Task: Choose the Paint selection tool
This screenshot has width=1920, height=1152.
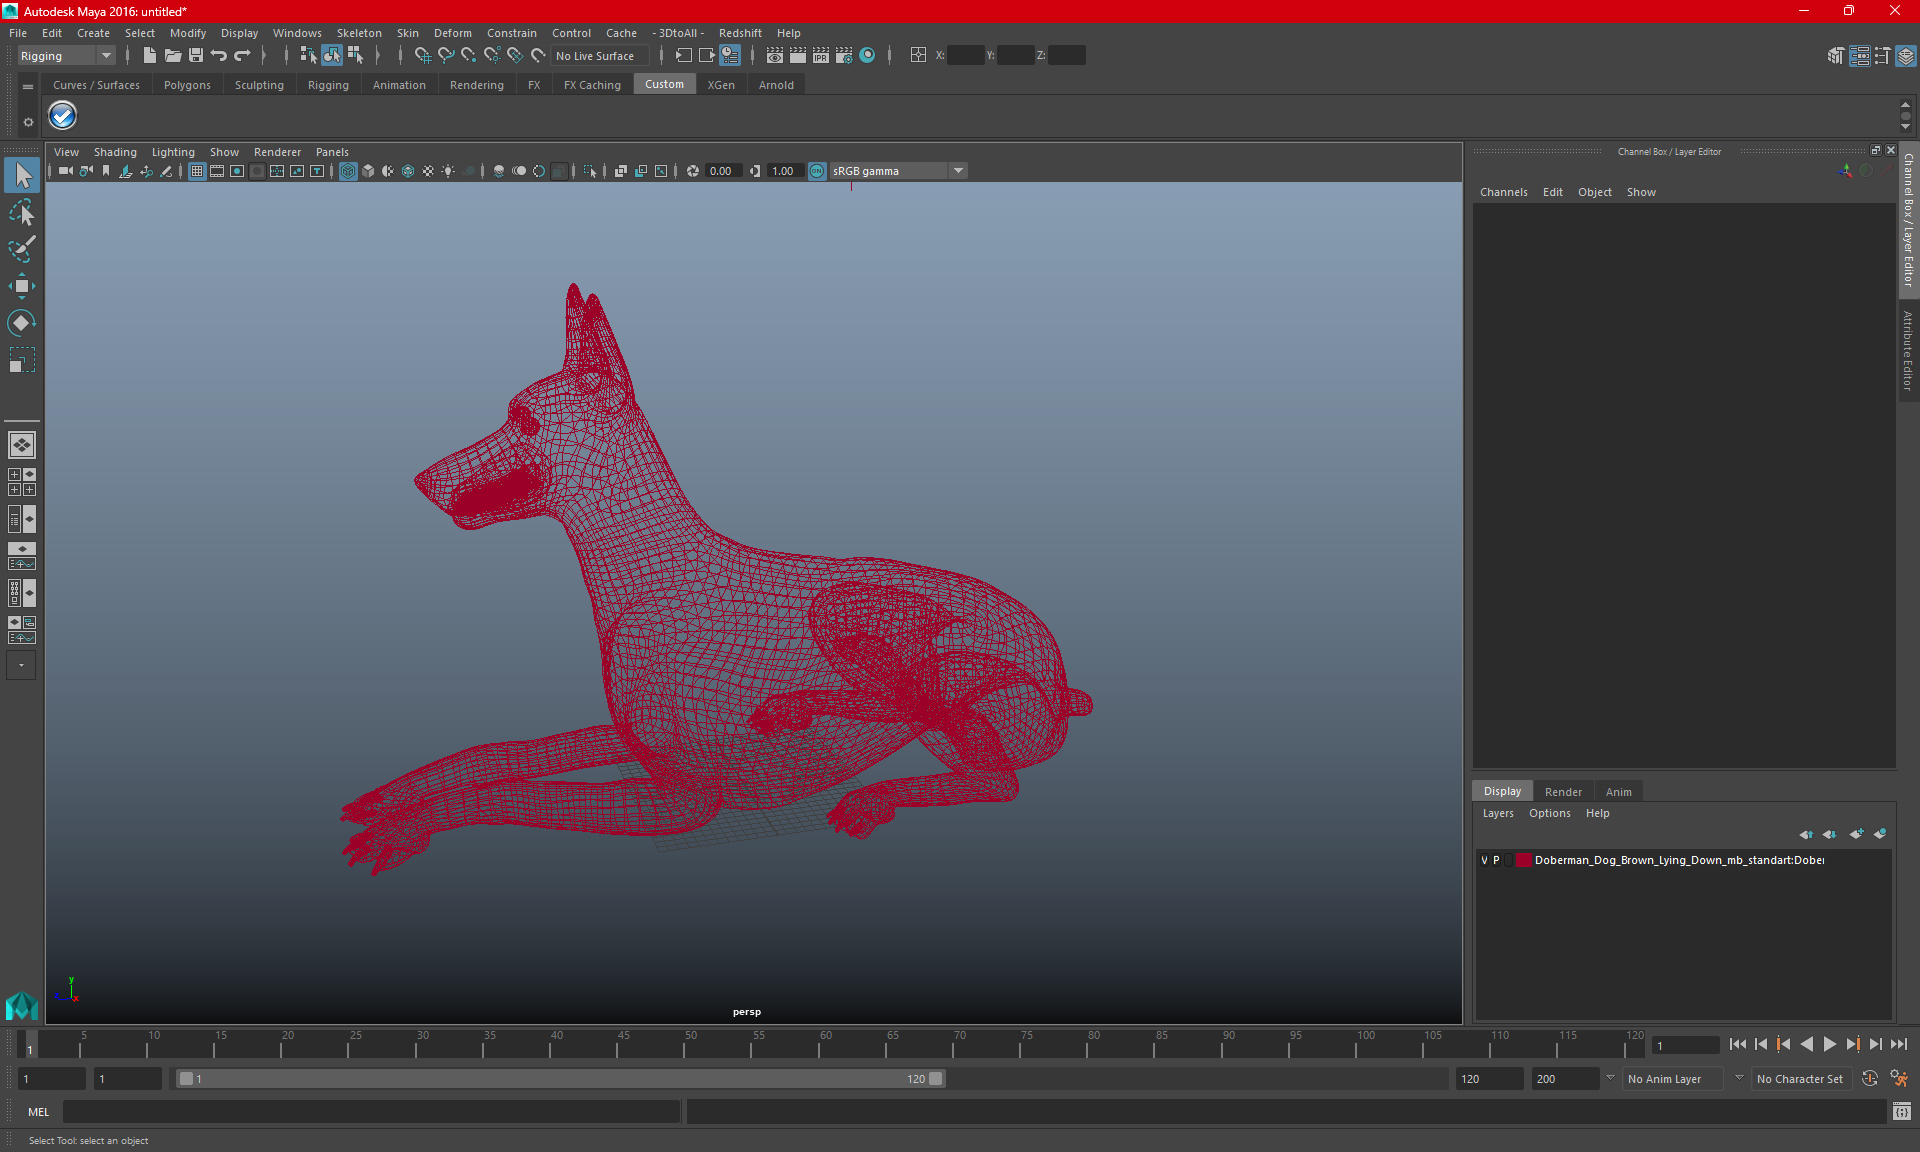Action: (22, 249)
